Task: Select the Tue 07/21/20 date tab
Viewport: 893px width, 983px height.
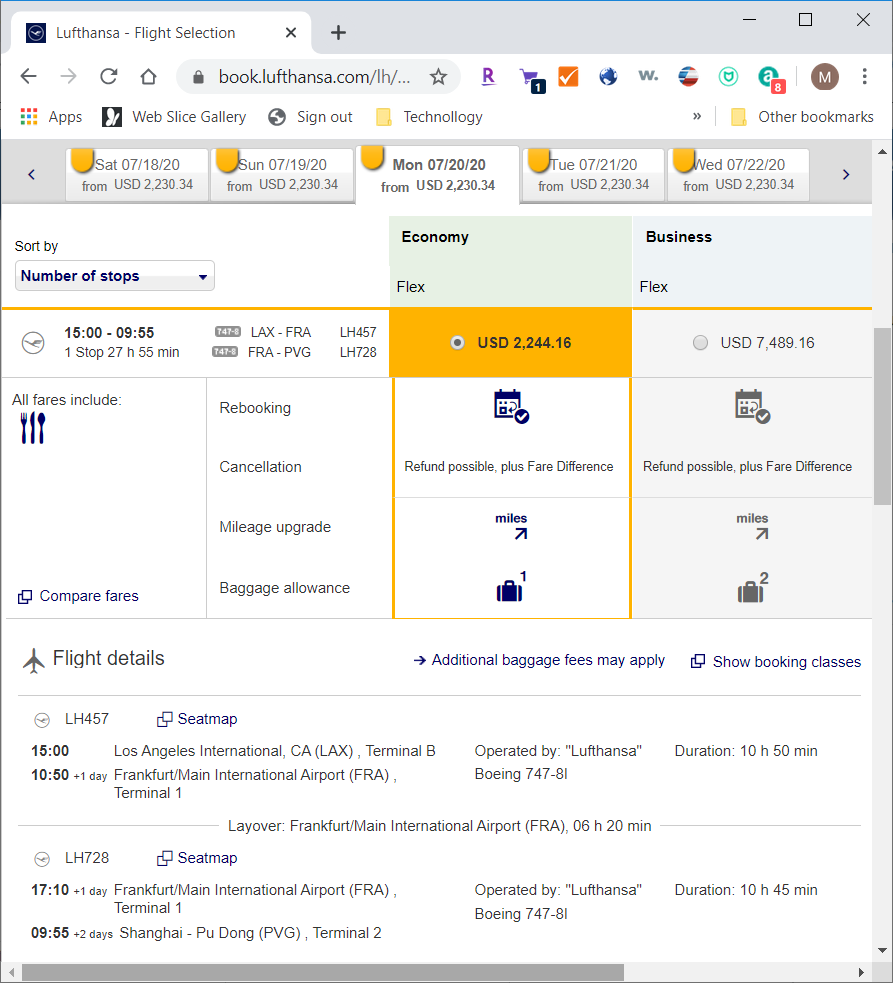Action: [x=593, y=174]
